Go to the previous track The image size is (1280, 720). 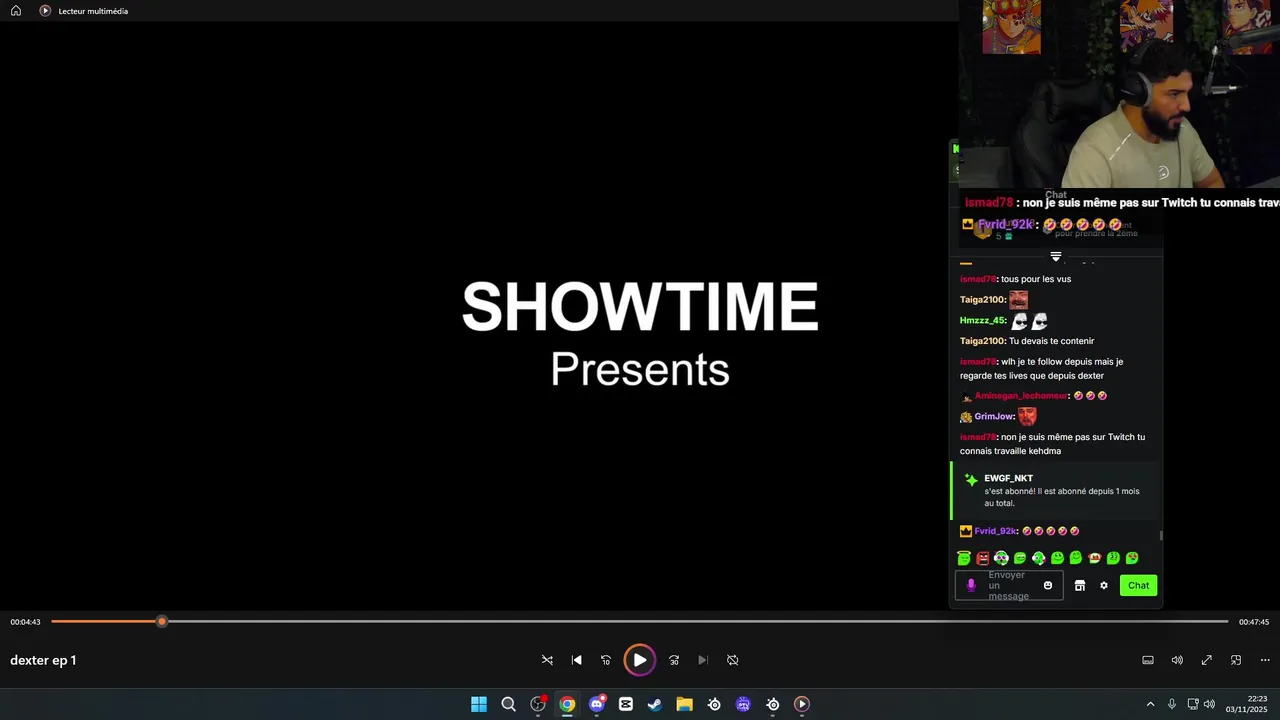tap(576, 660)
